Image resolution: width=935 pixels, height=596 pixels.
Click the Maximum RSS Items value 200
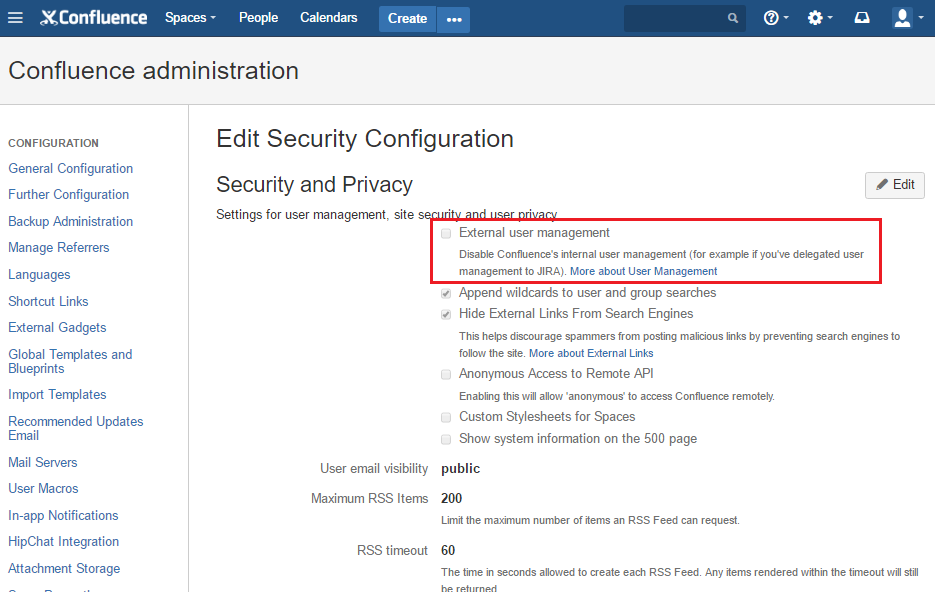(x=451, y=498)
